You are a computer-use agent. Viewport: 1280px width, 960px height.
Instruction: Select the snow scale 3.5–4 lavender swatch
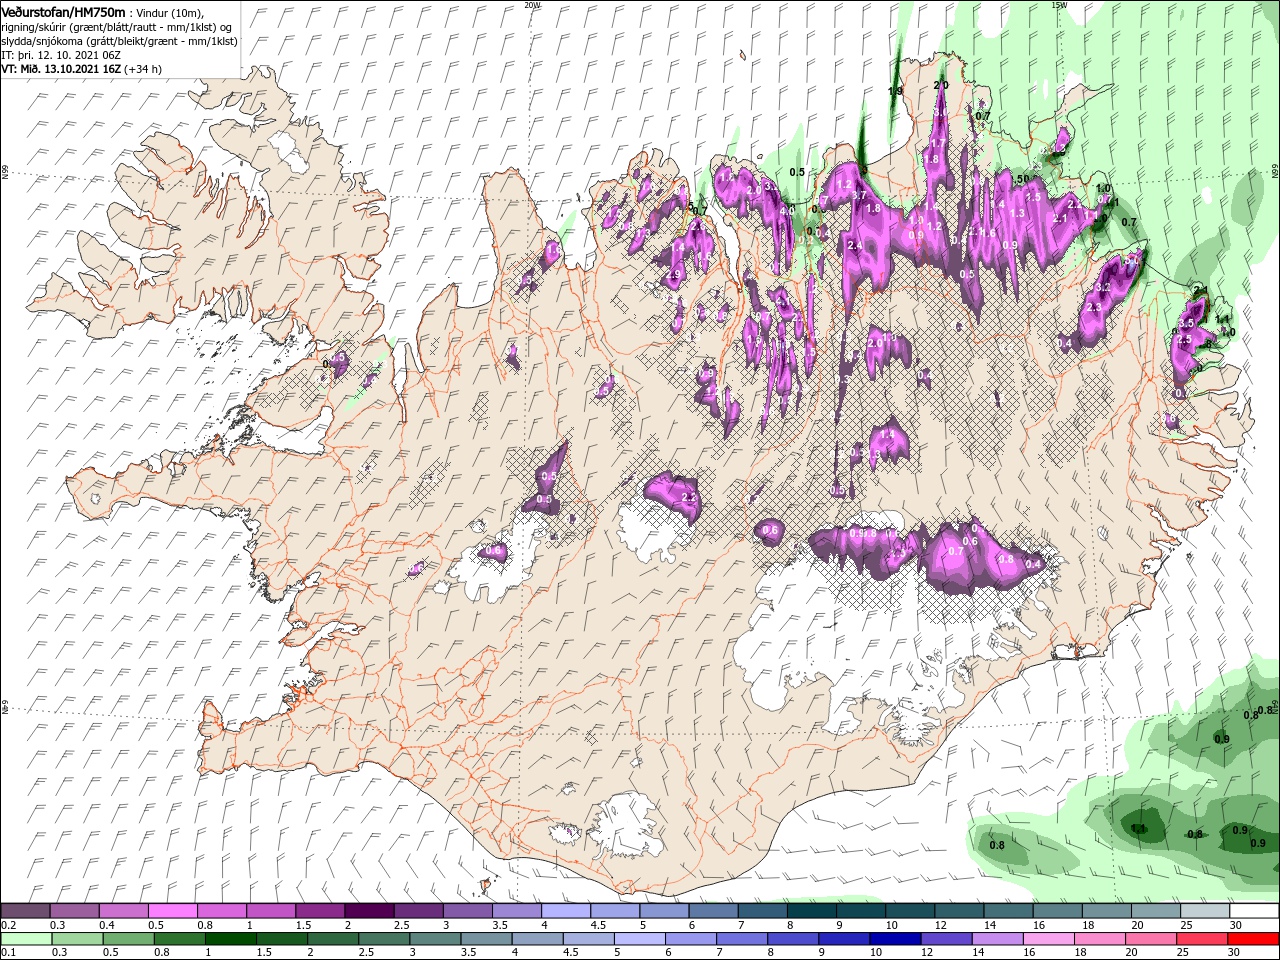[516, 911]
